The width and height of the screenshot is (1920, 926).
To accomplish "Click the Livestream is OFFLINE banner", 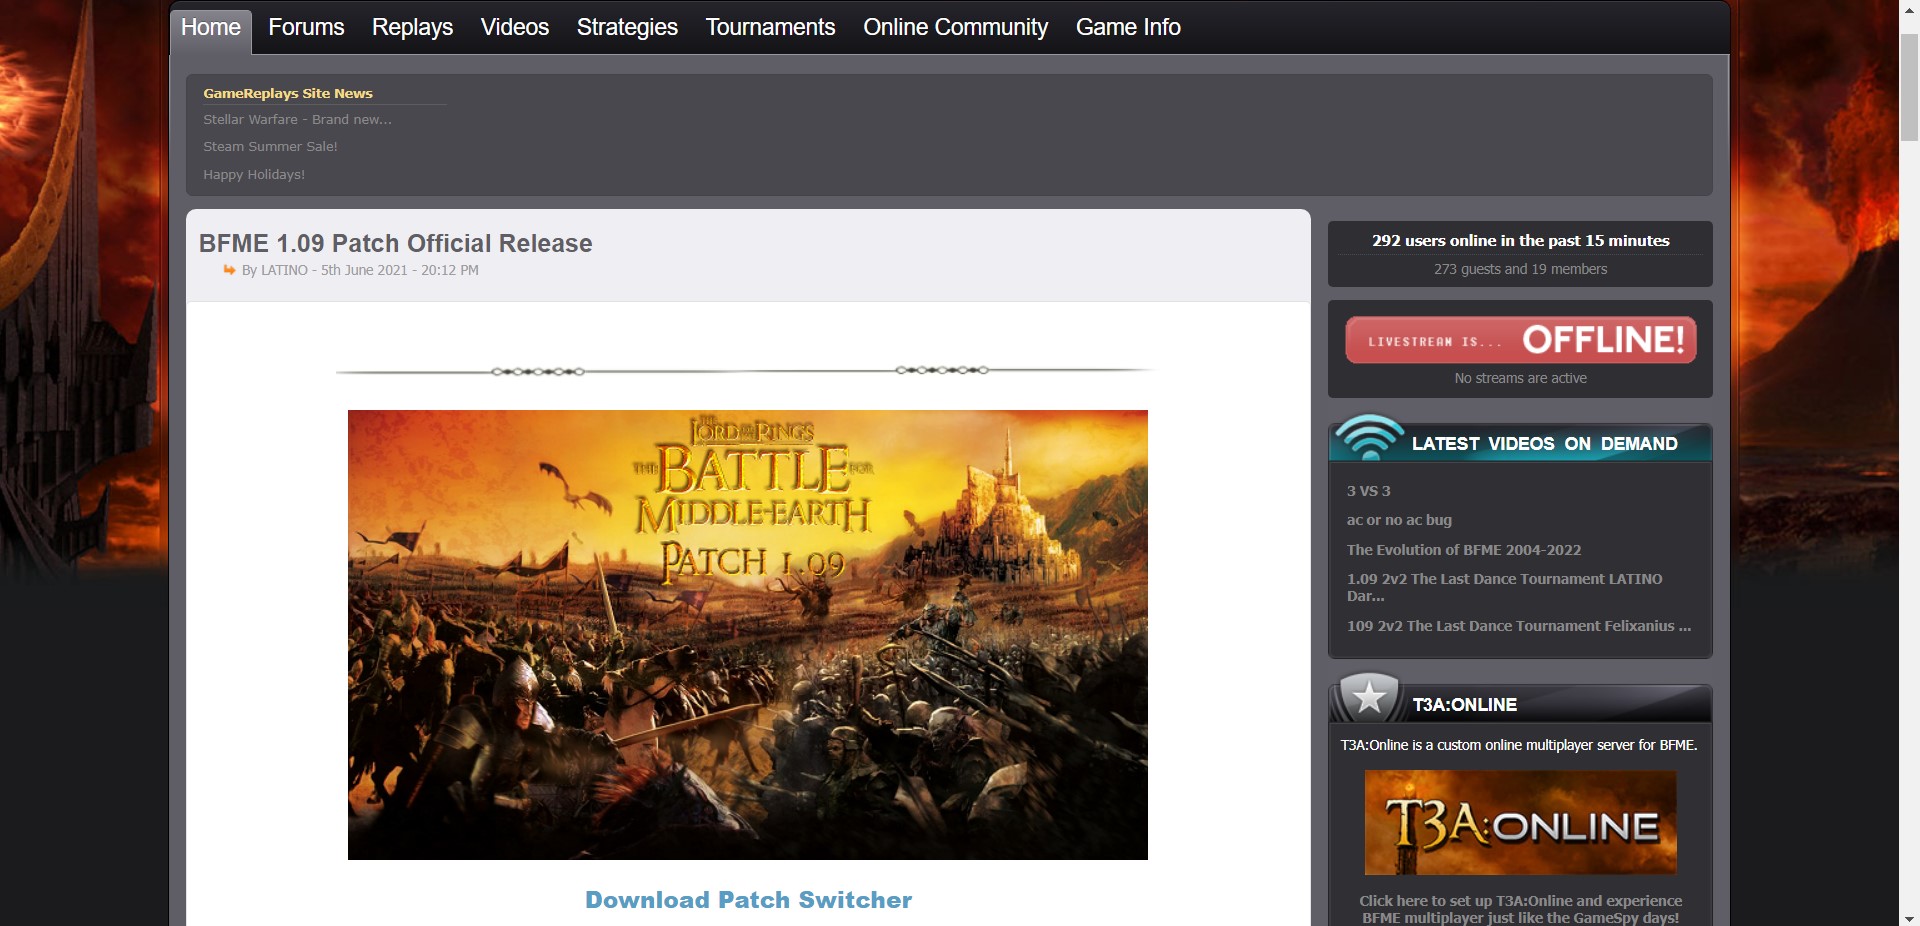I will point(1520,340).
